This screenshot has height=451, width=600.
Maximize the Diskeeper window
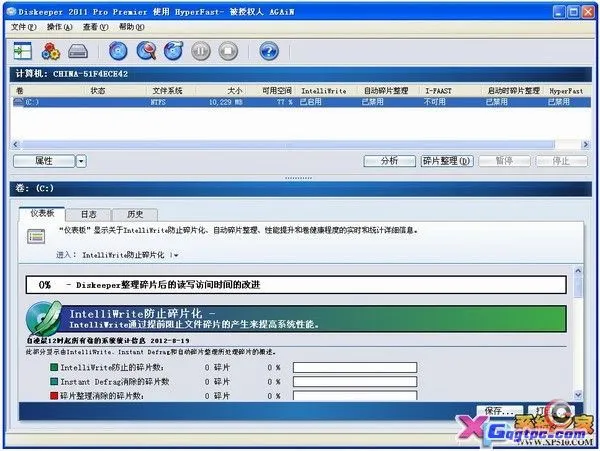click(x=574, y=12)
